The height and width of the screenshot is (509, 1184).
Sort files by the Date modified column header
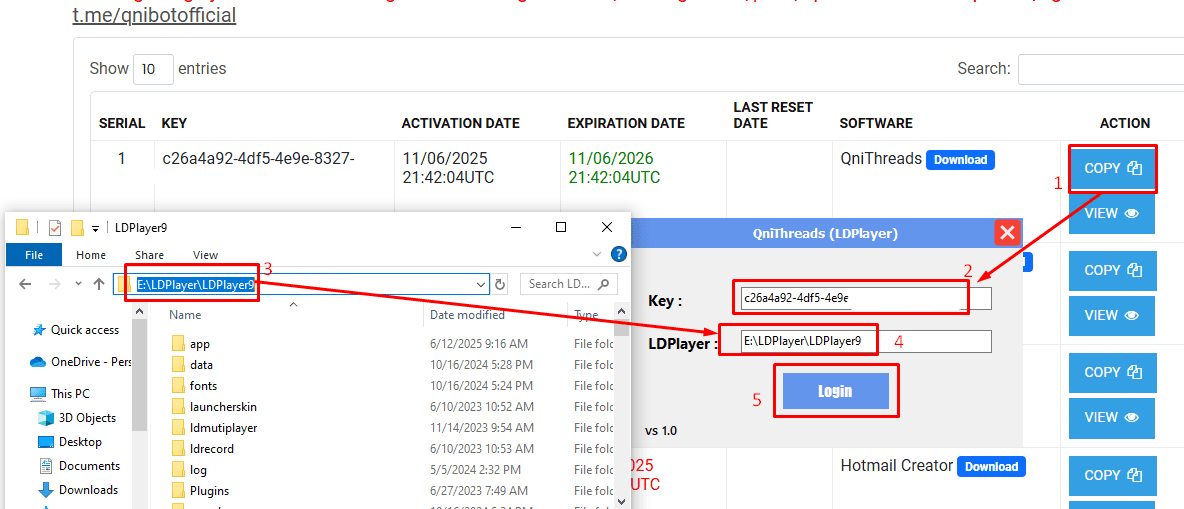point(467,314)
